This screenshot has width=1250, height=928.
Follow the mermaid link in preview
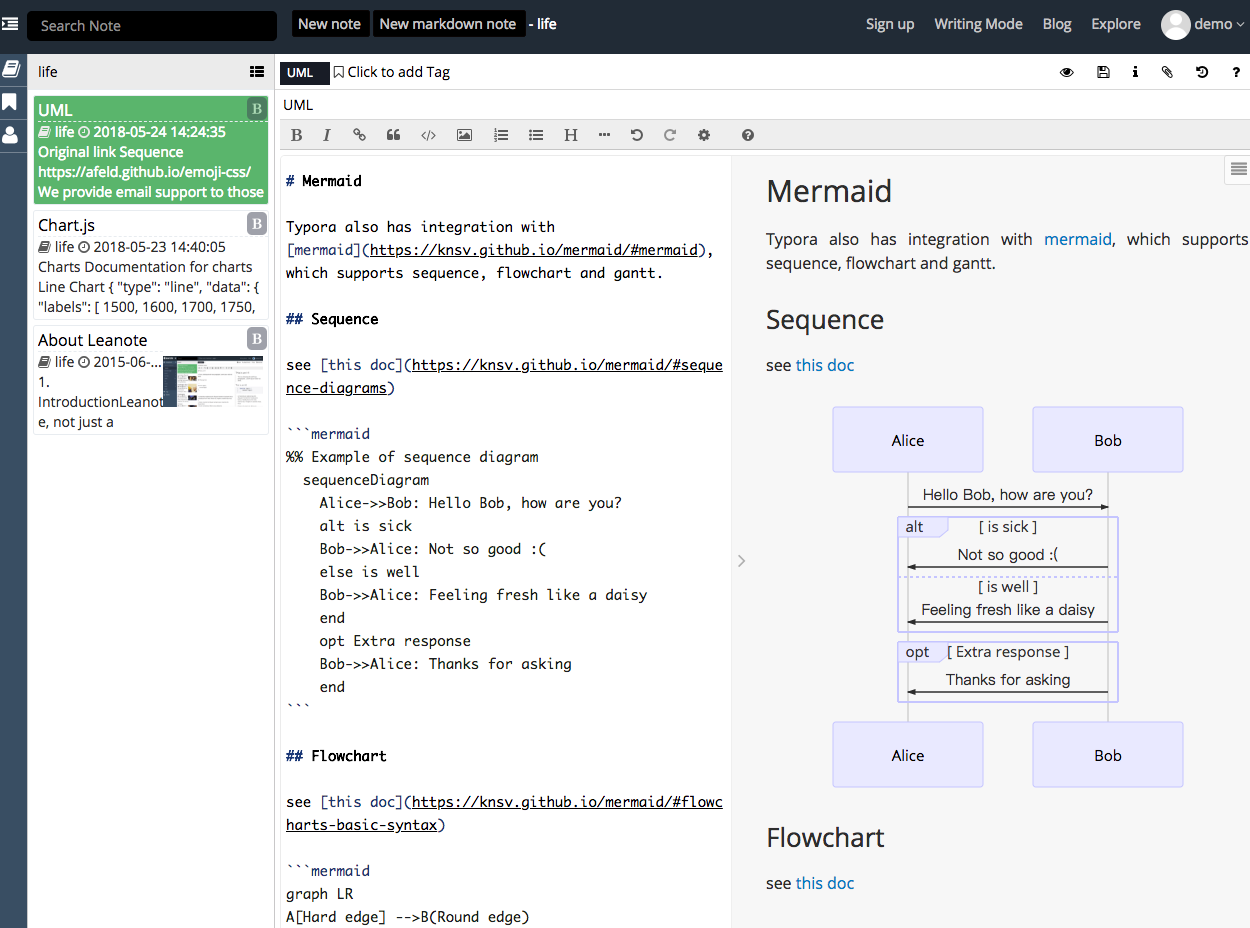1078,239
